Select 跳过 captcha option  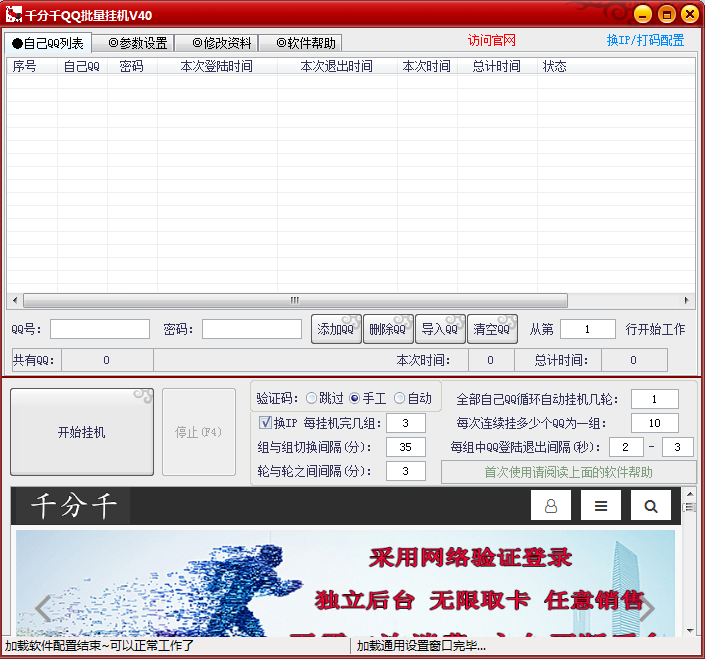pos(325,398)
